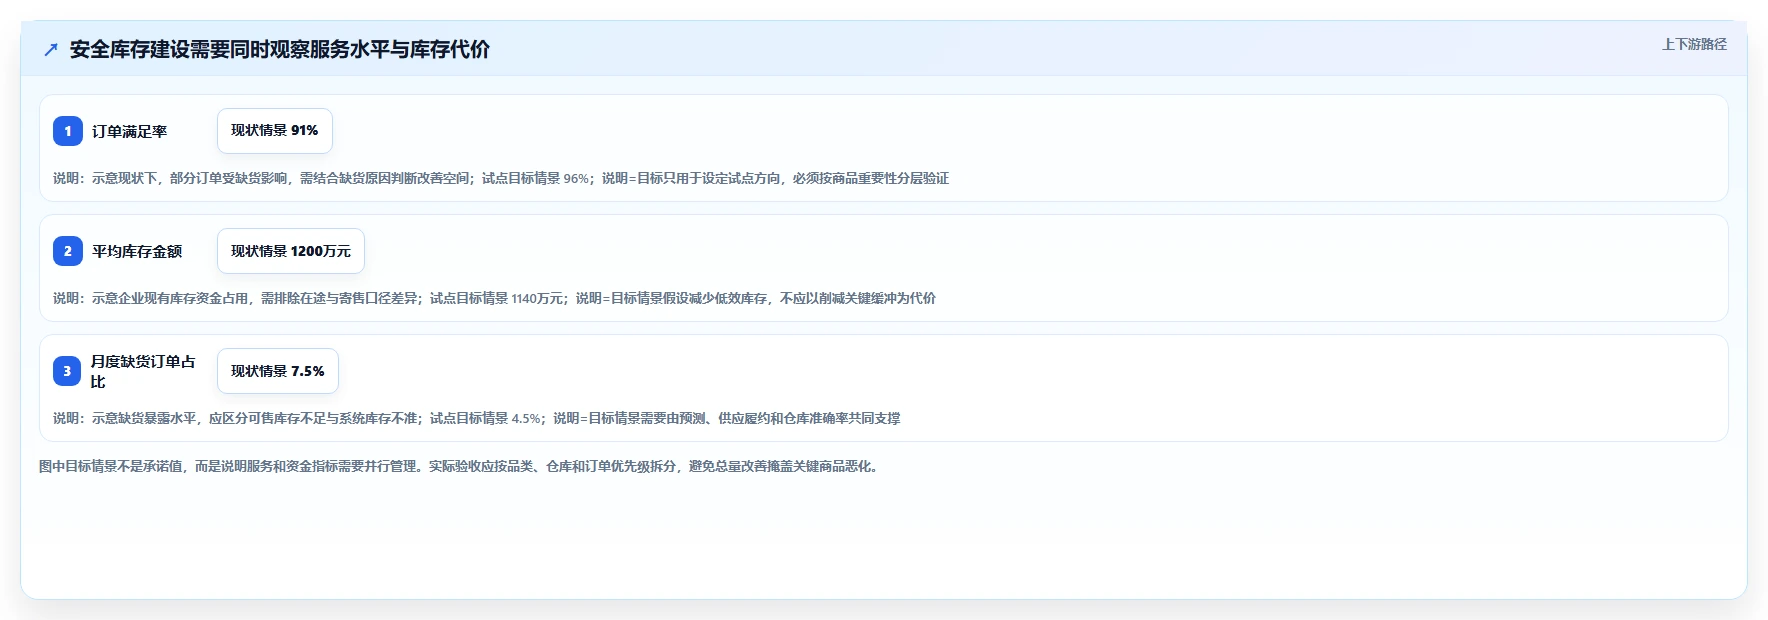Click the arrow icon beside the card title
Screen dimensions: 1768x620
tap(51, 49)
